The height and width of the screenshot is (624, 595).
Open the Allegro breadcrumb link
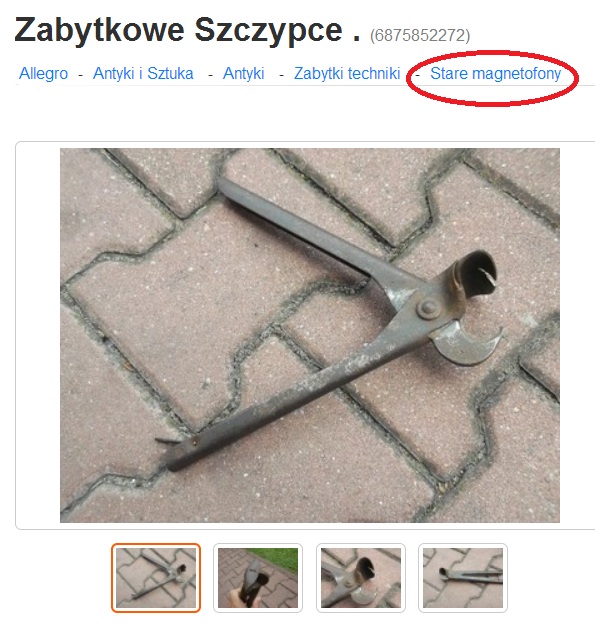(x=43, y=74)
